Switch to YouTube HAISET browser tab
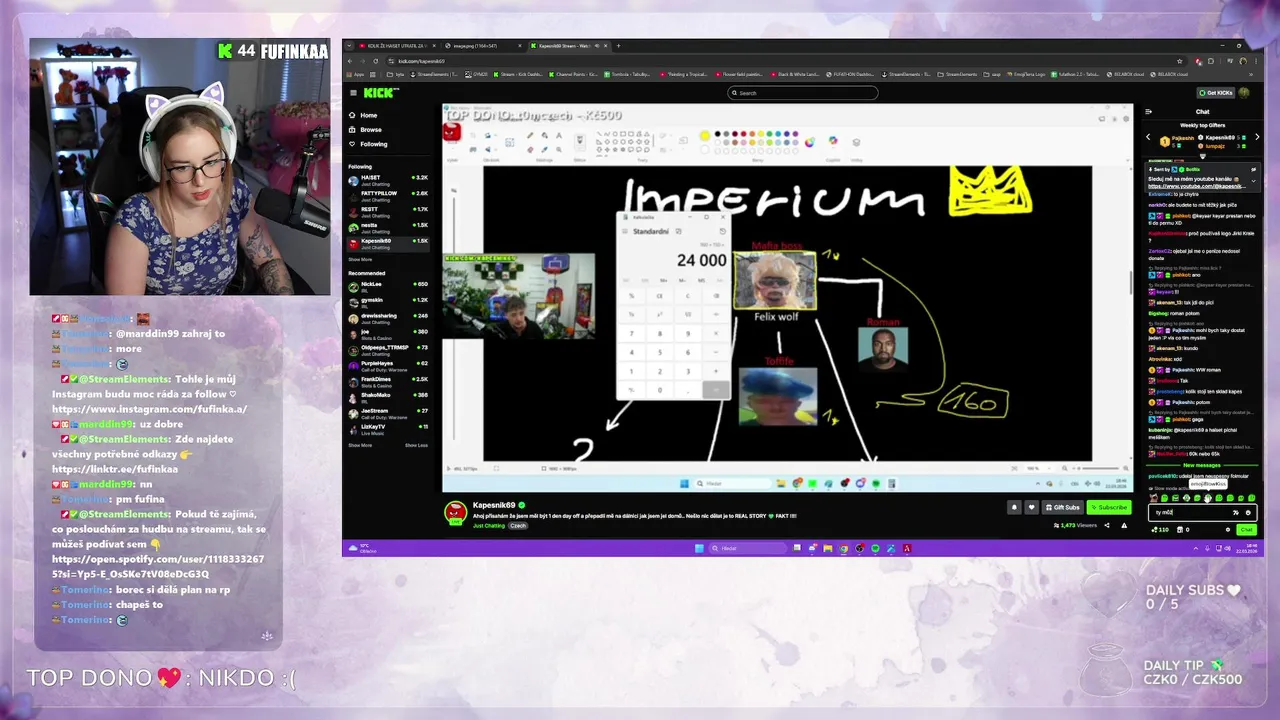The width and height of the screenshot is (1280, 720). coord(398,46)
